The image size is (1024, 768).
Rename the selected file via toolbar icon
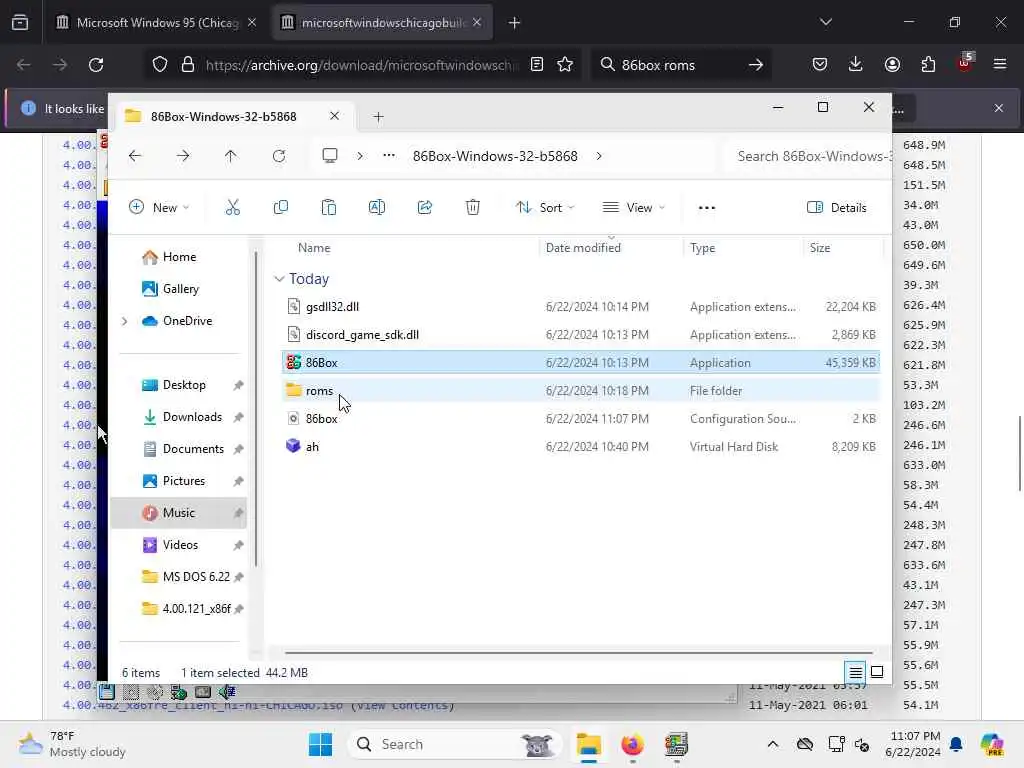point(377,208)
